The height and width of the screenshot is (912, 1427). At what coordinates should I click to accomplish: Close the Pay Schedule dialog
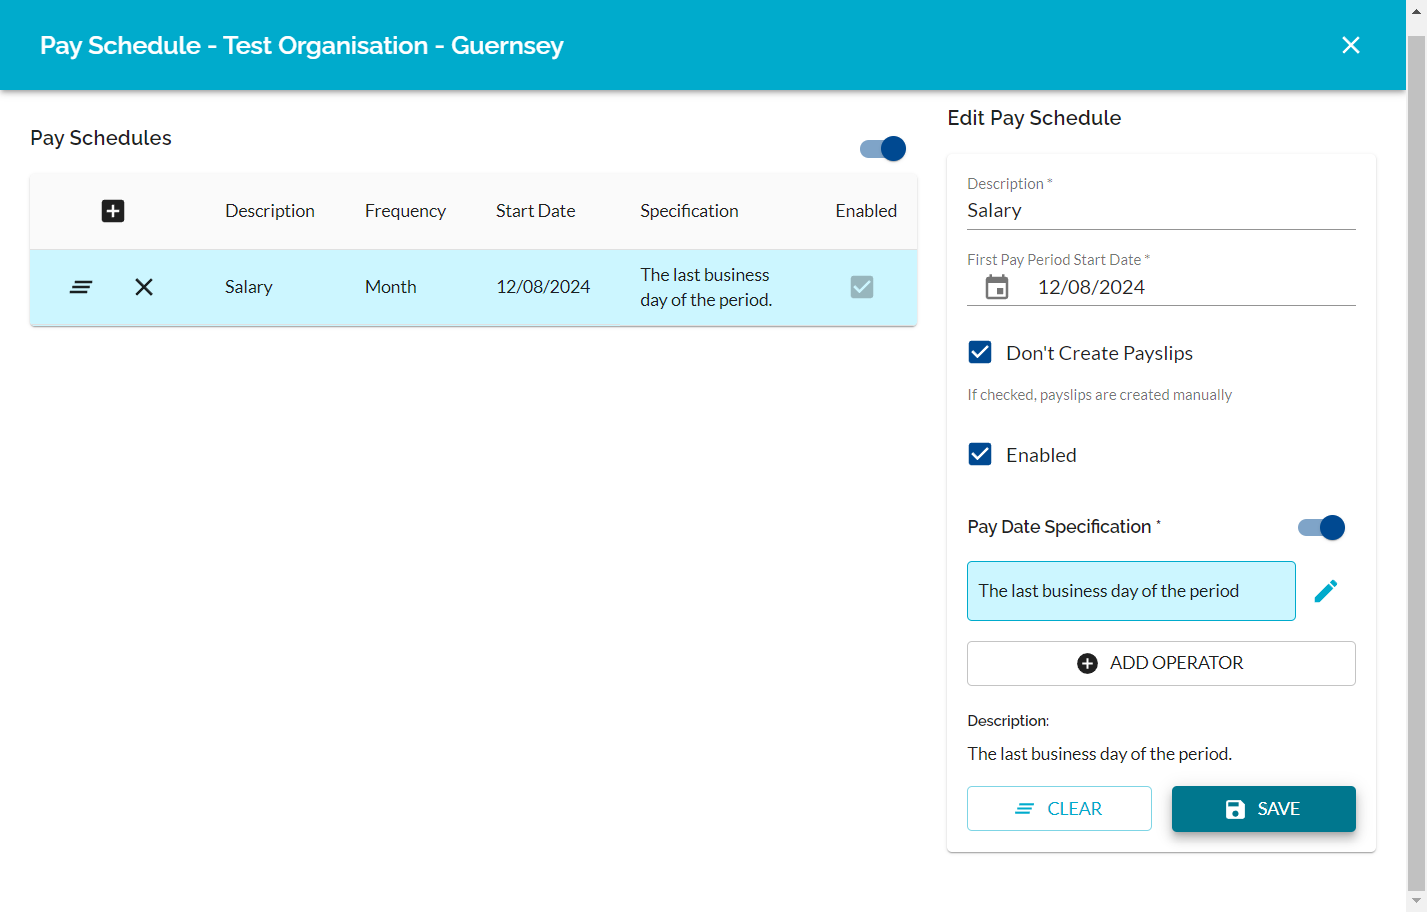[x=1350, y=45]
